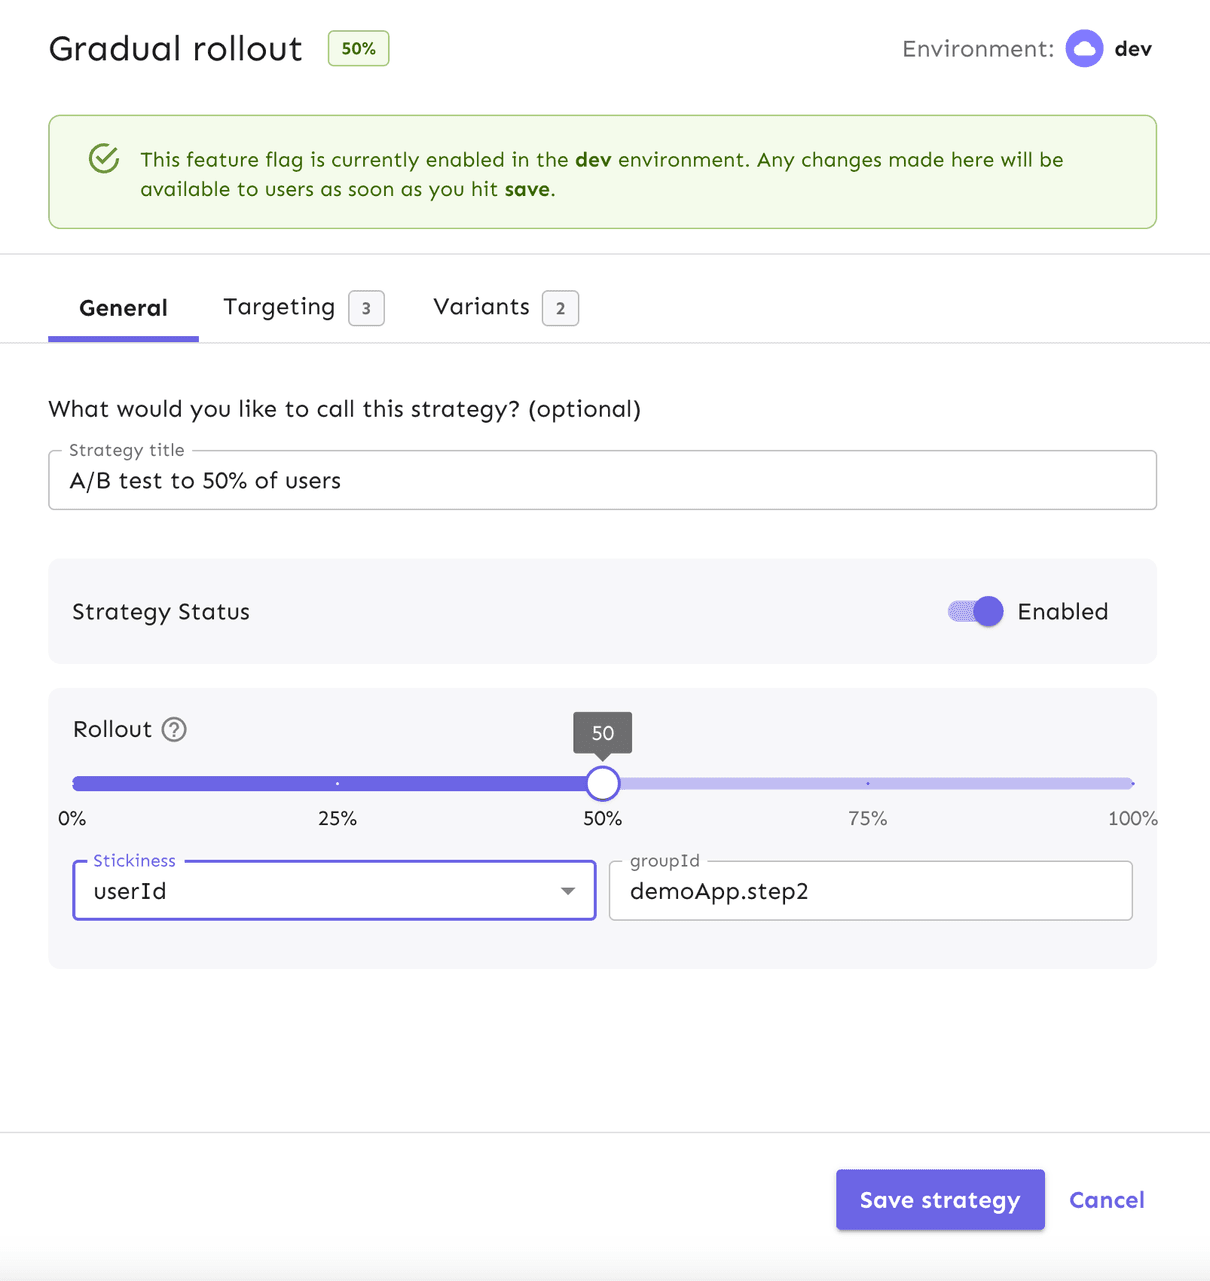
Task: Click the green checkmark icon in banner
Action: (x=104, y=159)
